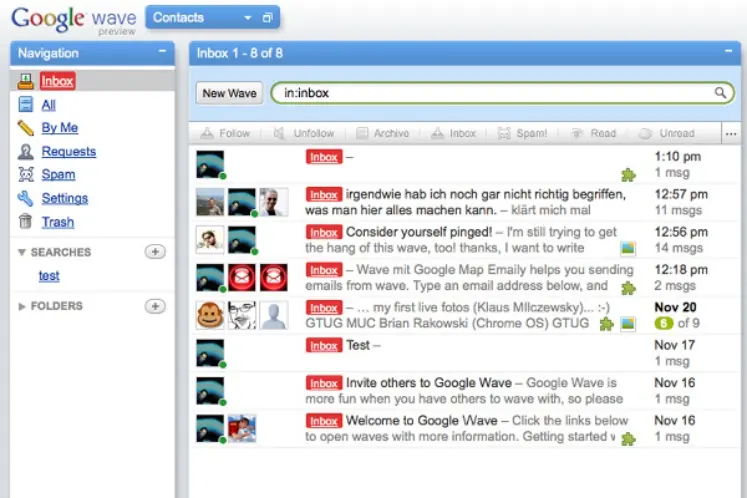Click first red mail robot avatar
Viewport: 747px width, 498px height.
242,277
